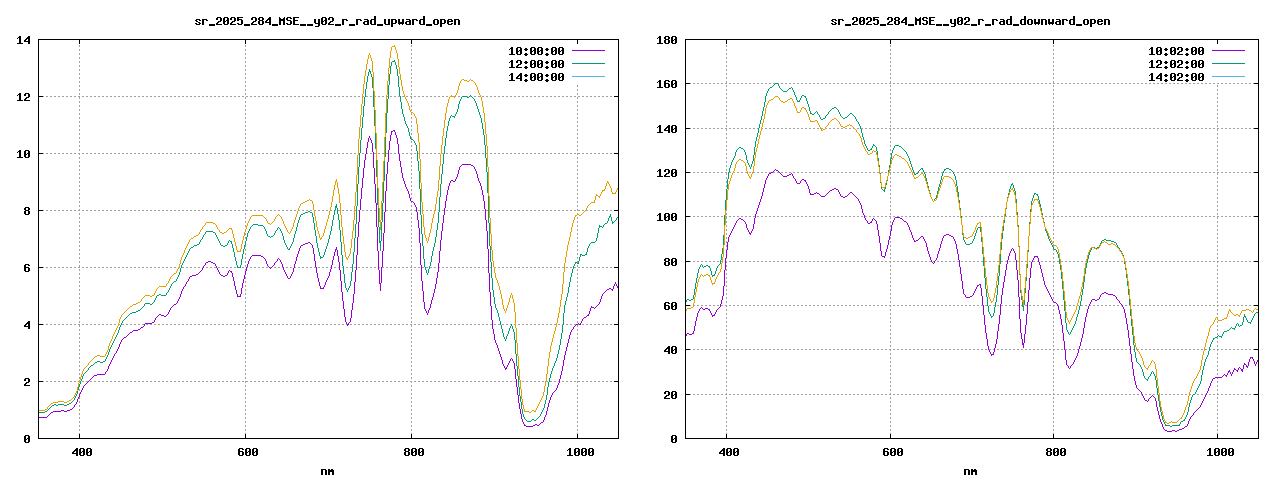Click purple line sample beside 10:02:00
Viewport: 1280px width, 480px height.
[x=1230, y=51]
